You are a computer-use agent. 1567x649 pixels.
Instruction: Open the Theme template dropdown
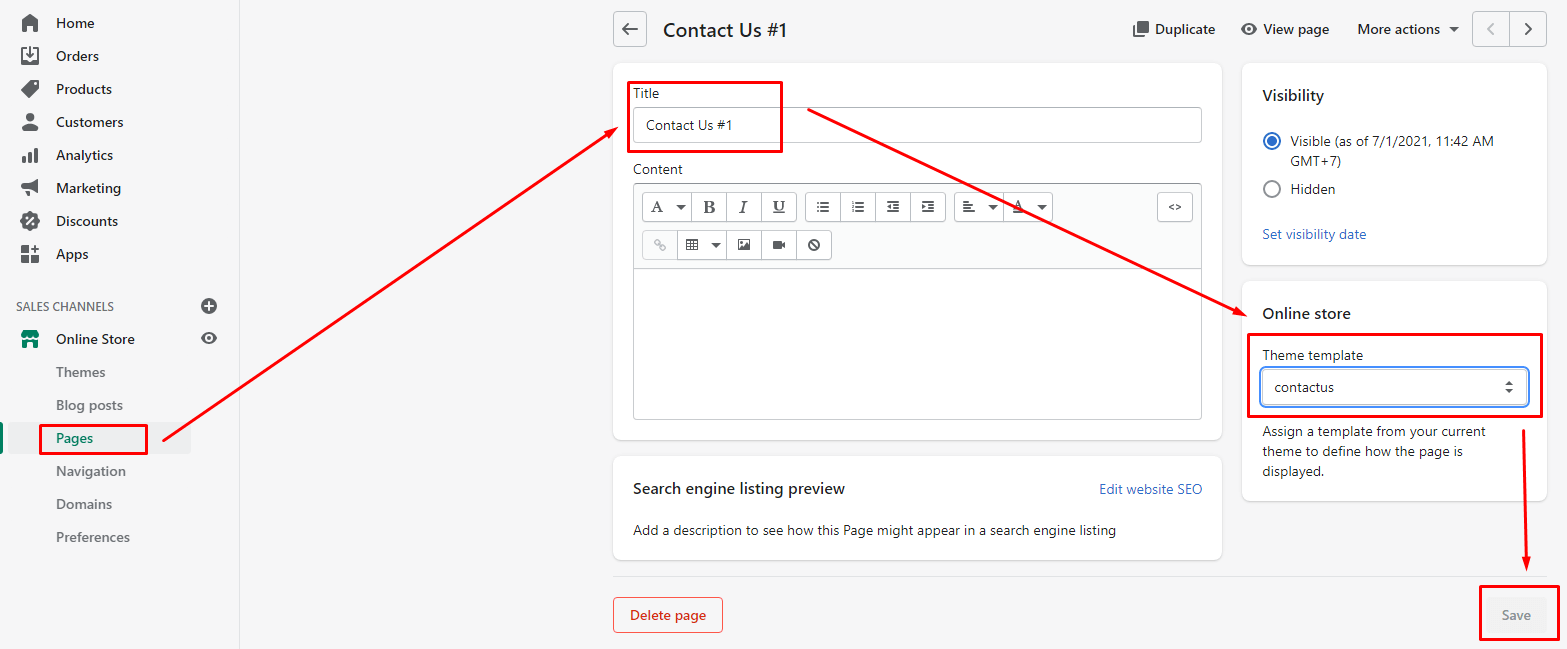click(1393, 387)
